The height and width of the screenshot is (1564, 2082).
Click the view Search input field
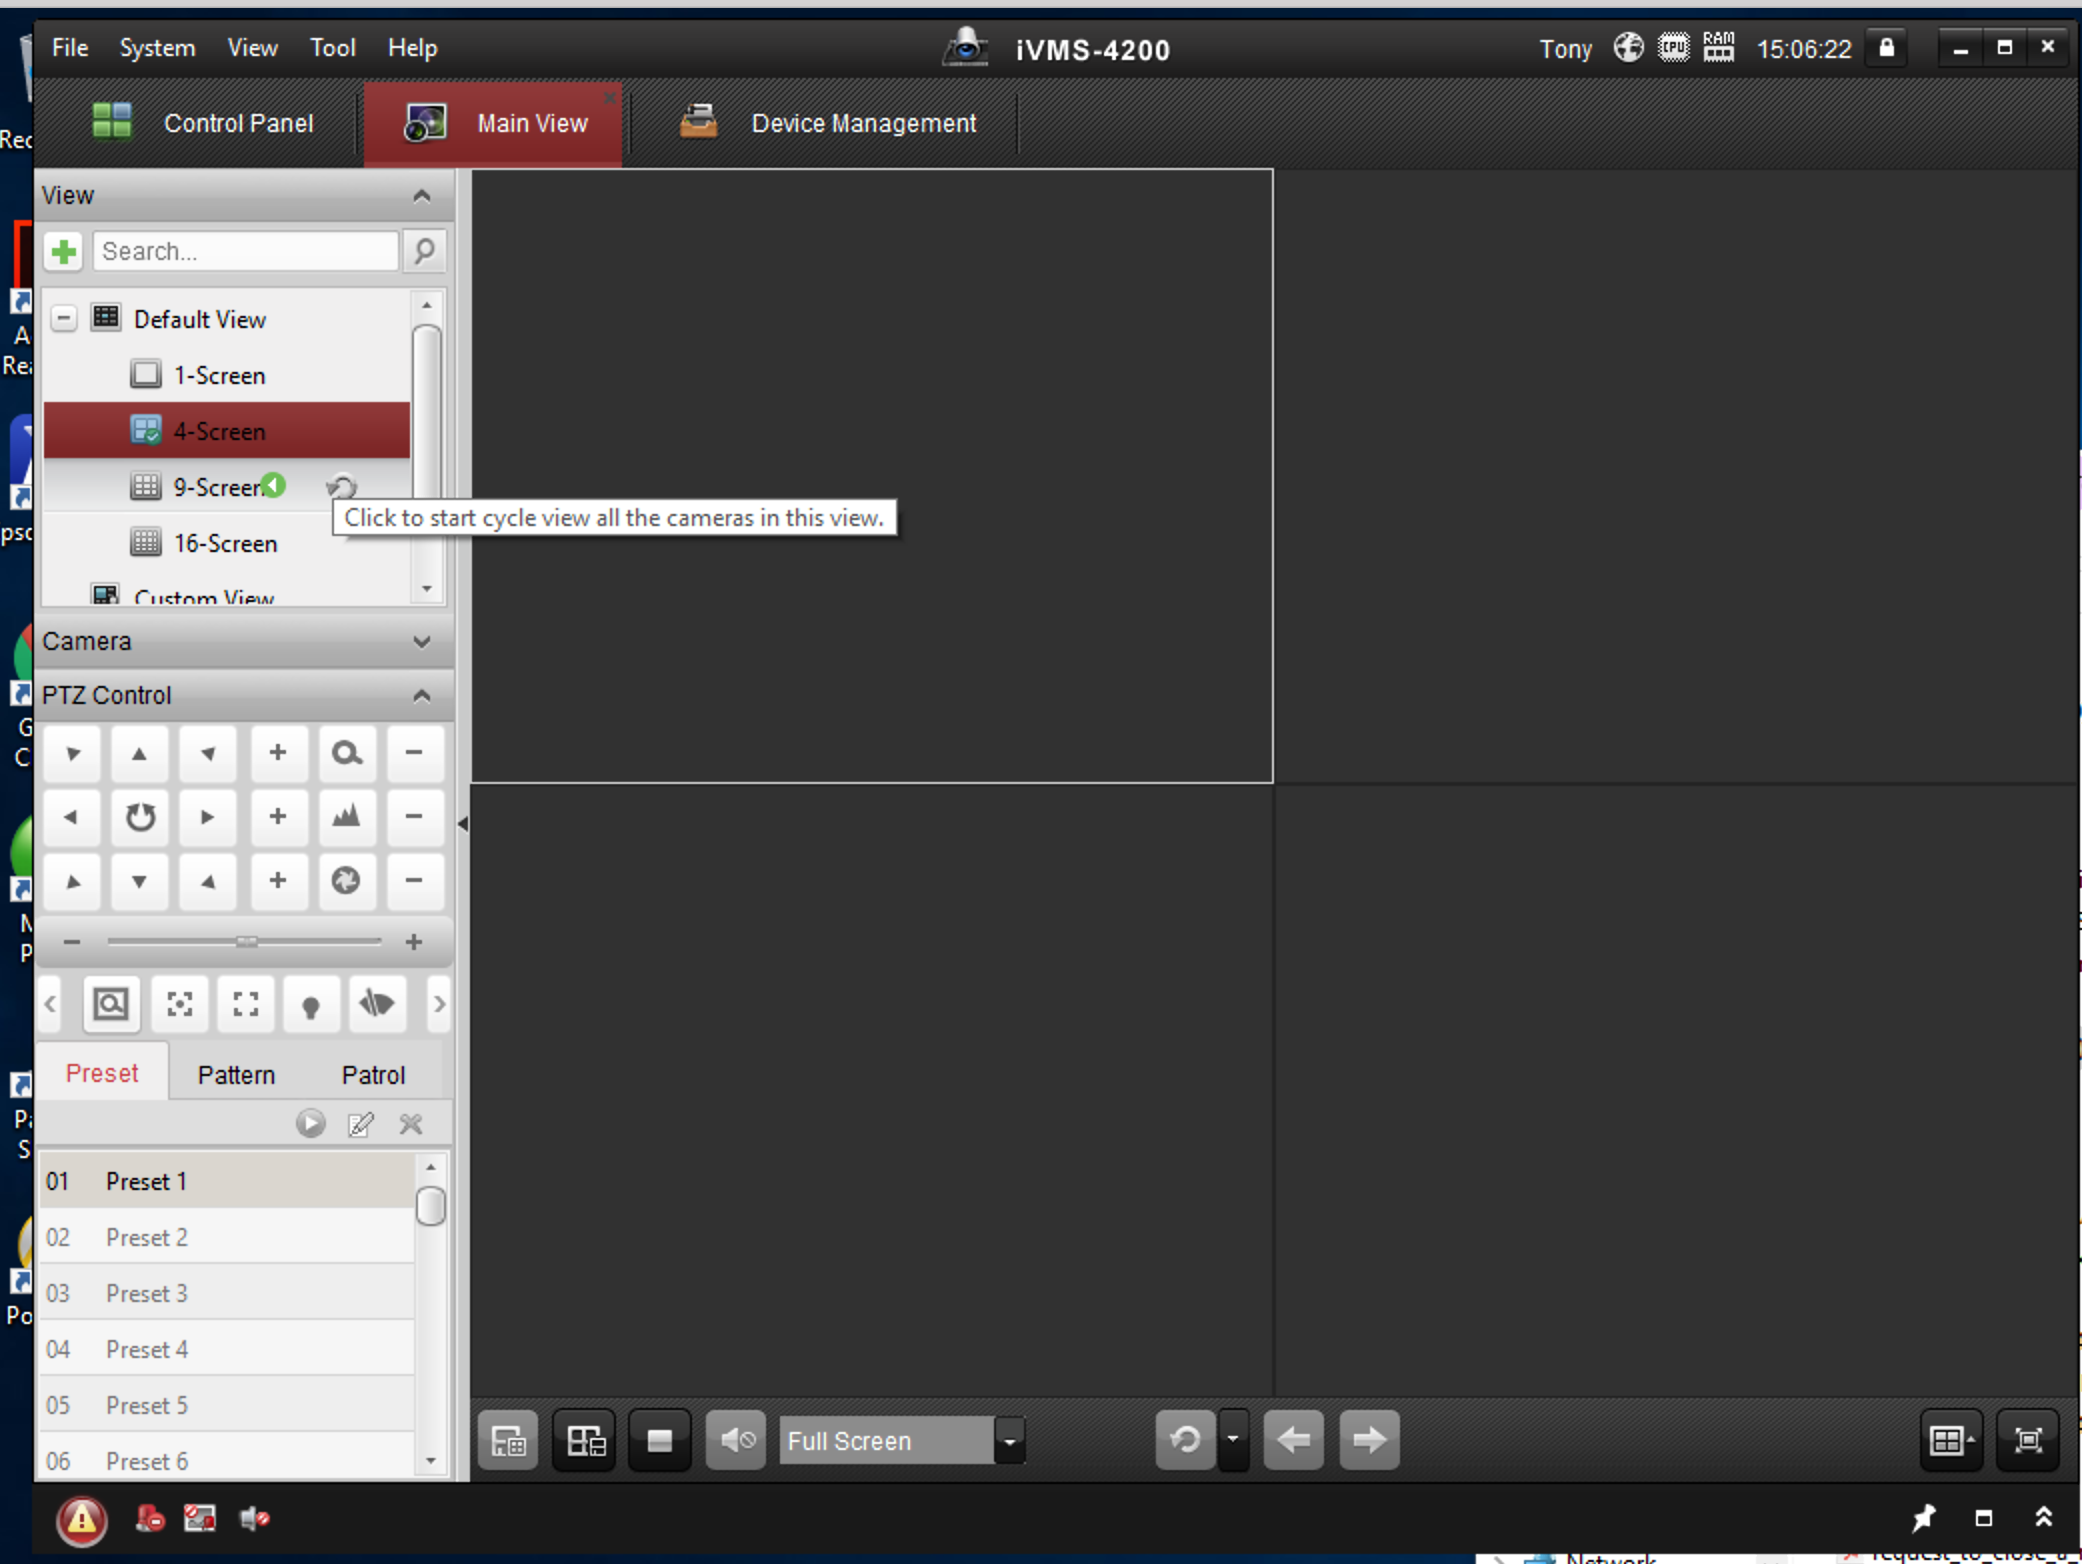245,251
